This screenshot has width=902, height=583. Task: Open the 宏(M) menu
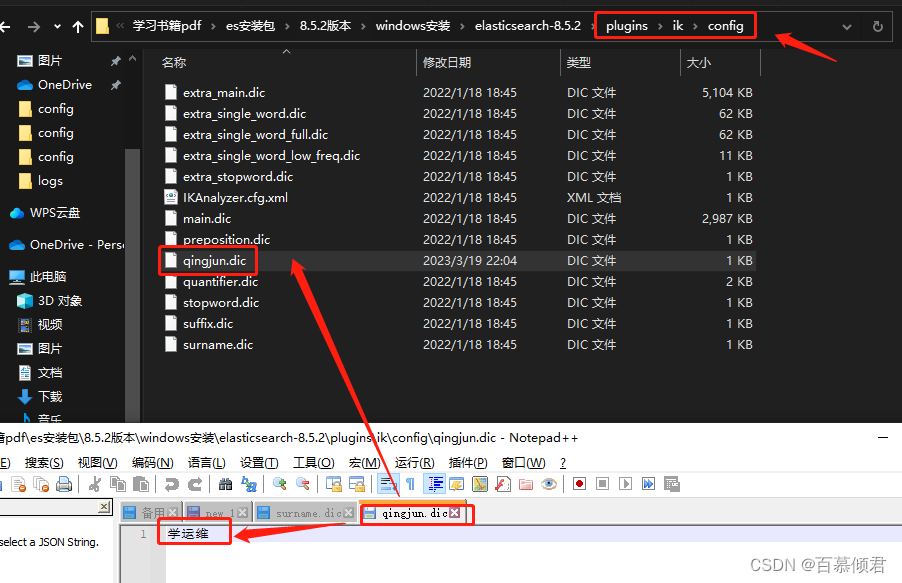pyautogui.click(x=364, y=463)
